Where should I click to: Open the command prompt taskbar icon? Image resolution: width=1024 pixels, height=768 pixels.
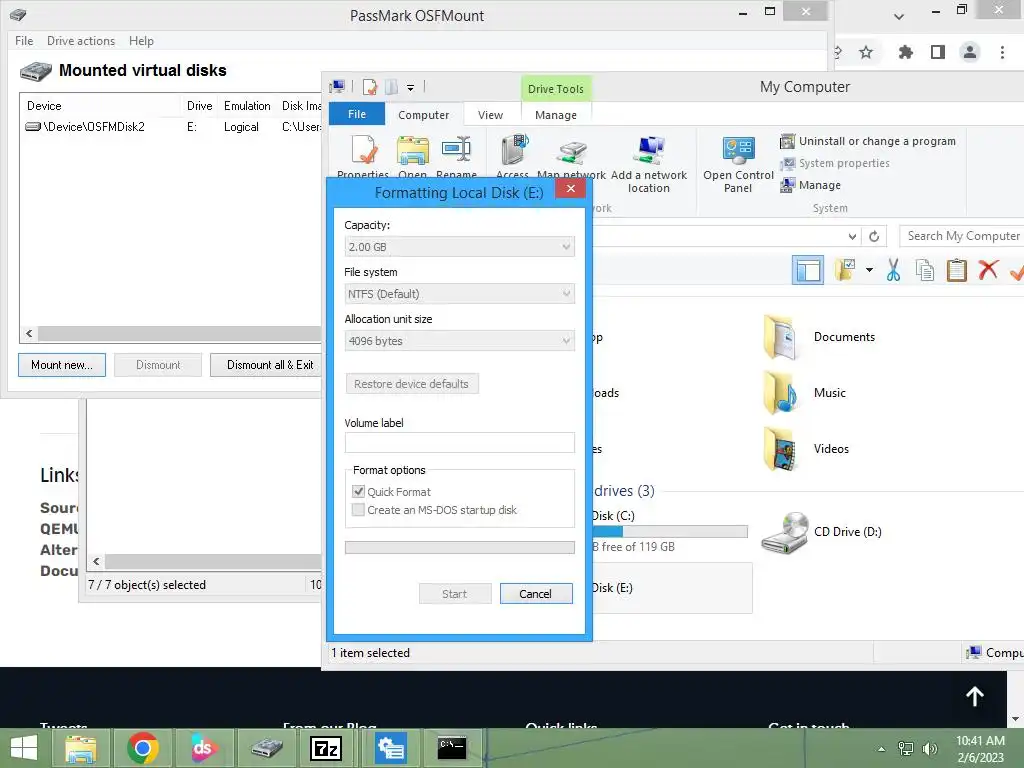(452, 748)
